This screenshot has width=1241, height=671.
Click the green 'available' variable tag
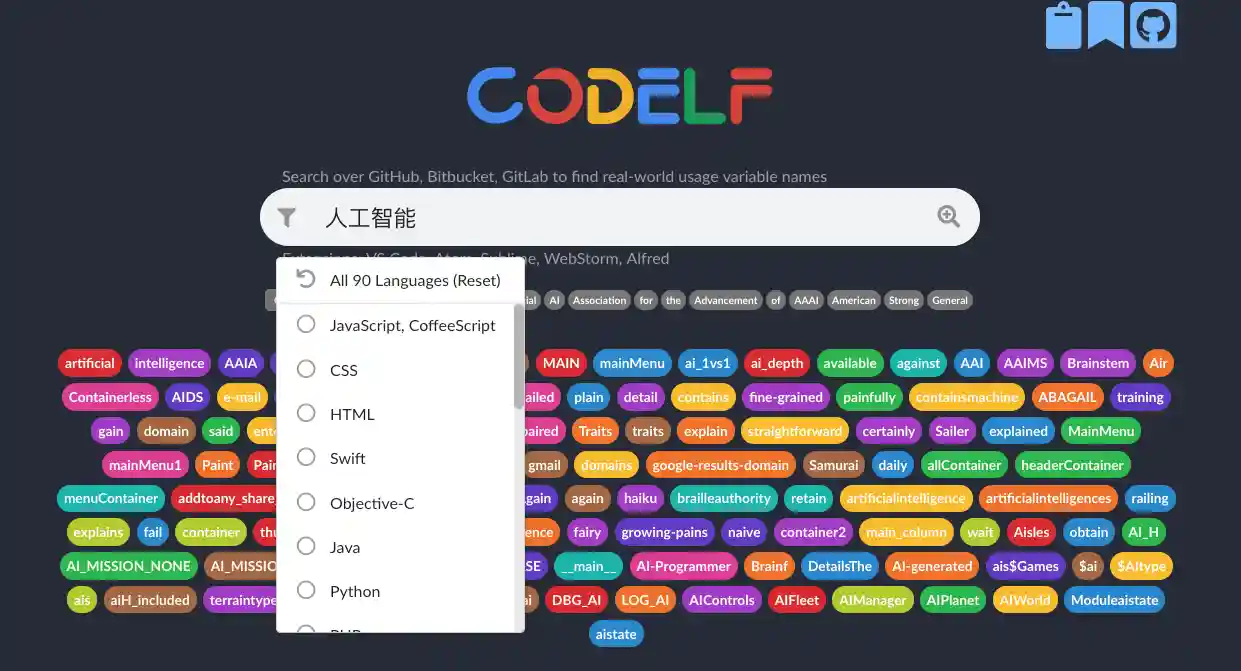point(850,363)
